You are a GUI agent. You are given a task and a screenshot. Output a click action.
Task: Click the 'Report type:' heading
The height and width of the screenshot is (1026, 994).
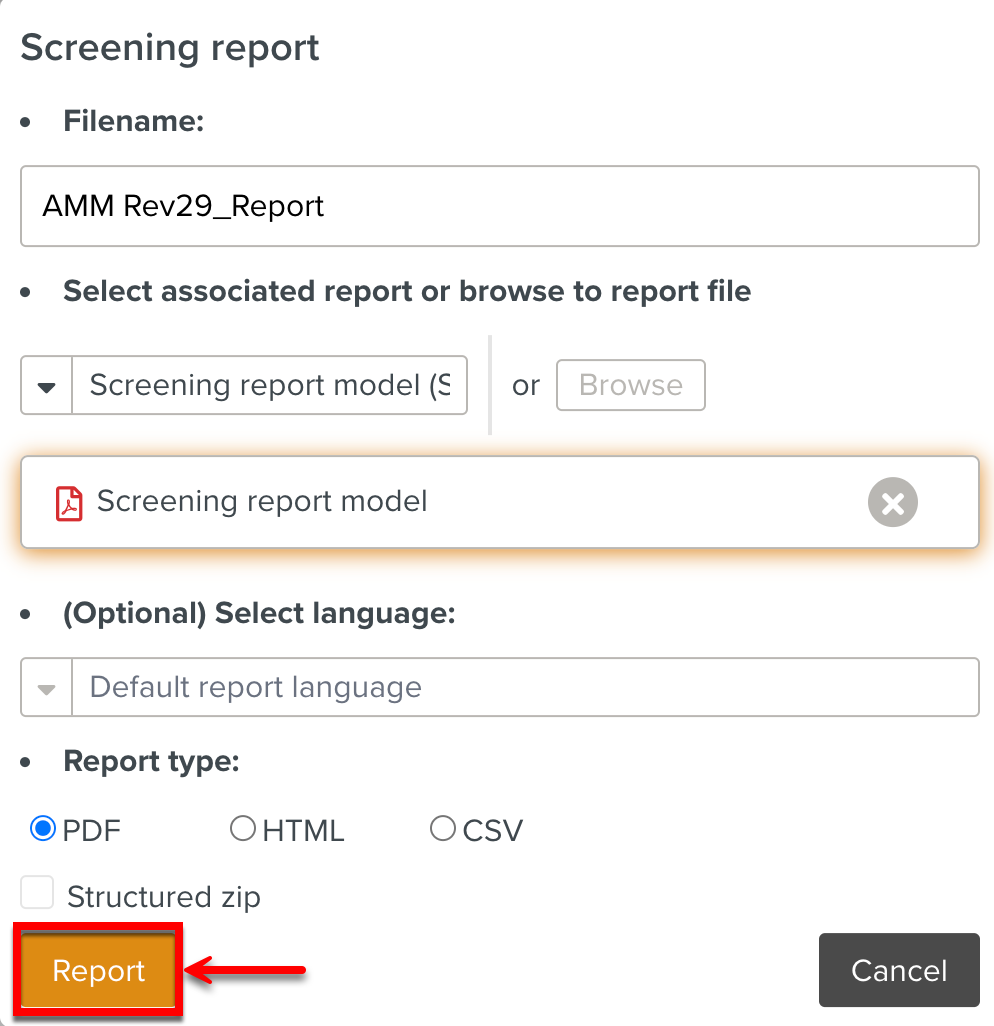pyautogui.click(x=151, y=762)
